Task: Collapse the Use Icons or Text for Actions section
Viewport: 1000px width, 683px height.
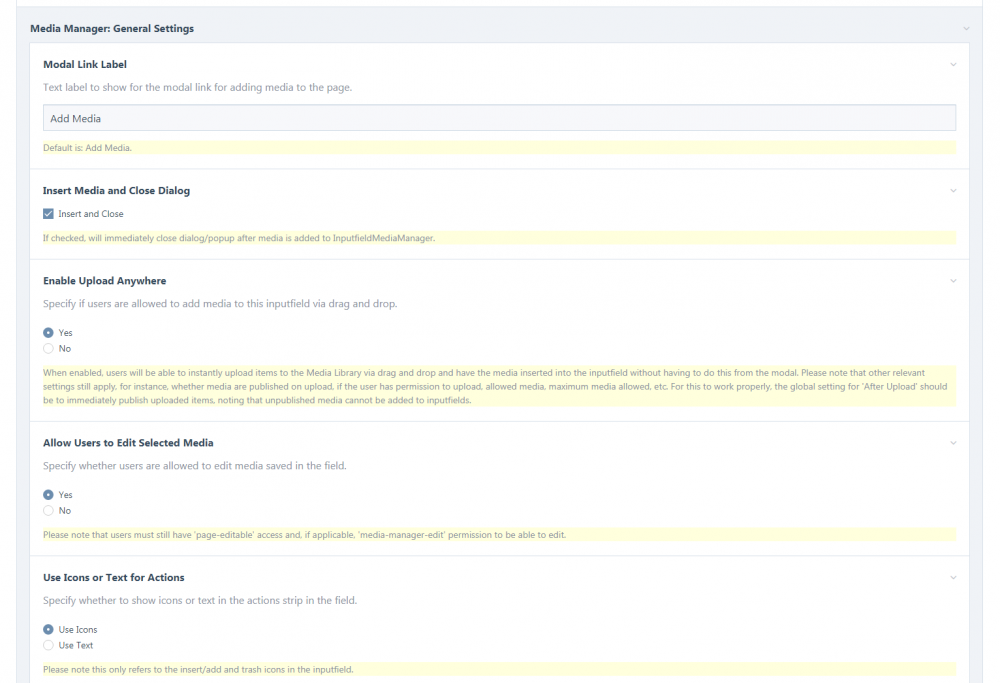Action: click(952, 577)
